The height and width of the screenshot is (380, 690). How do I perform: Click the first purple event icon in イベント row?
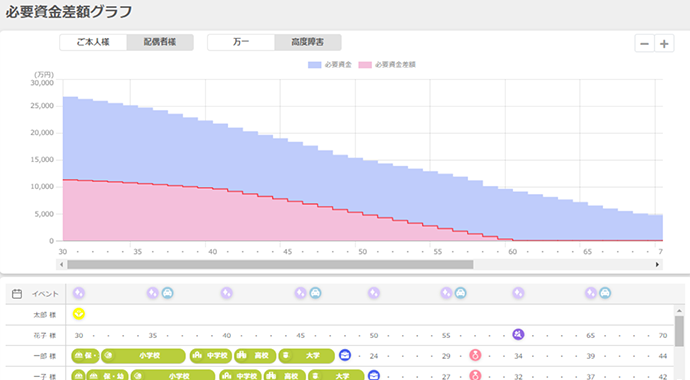tap(79, 293)
